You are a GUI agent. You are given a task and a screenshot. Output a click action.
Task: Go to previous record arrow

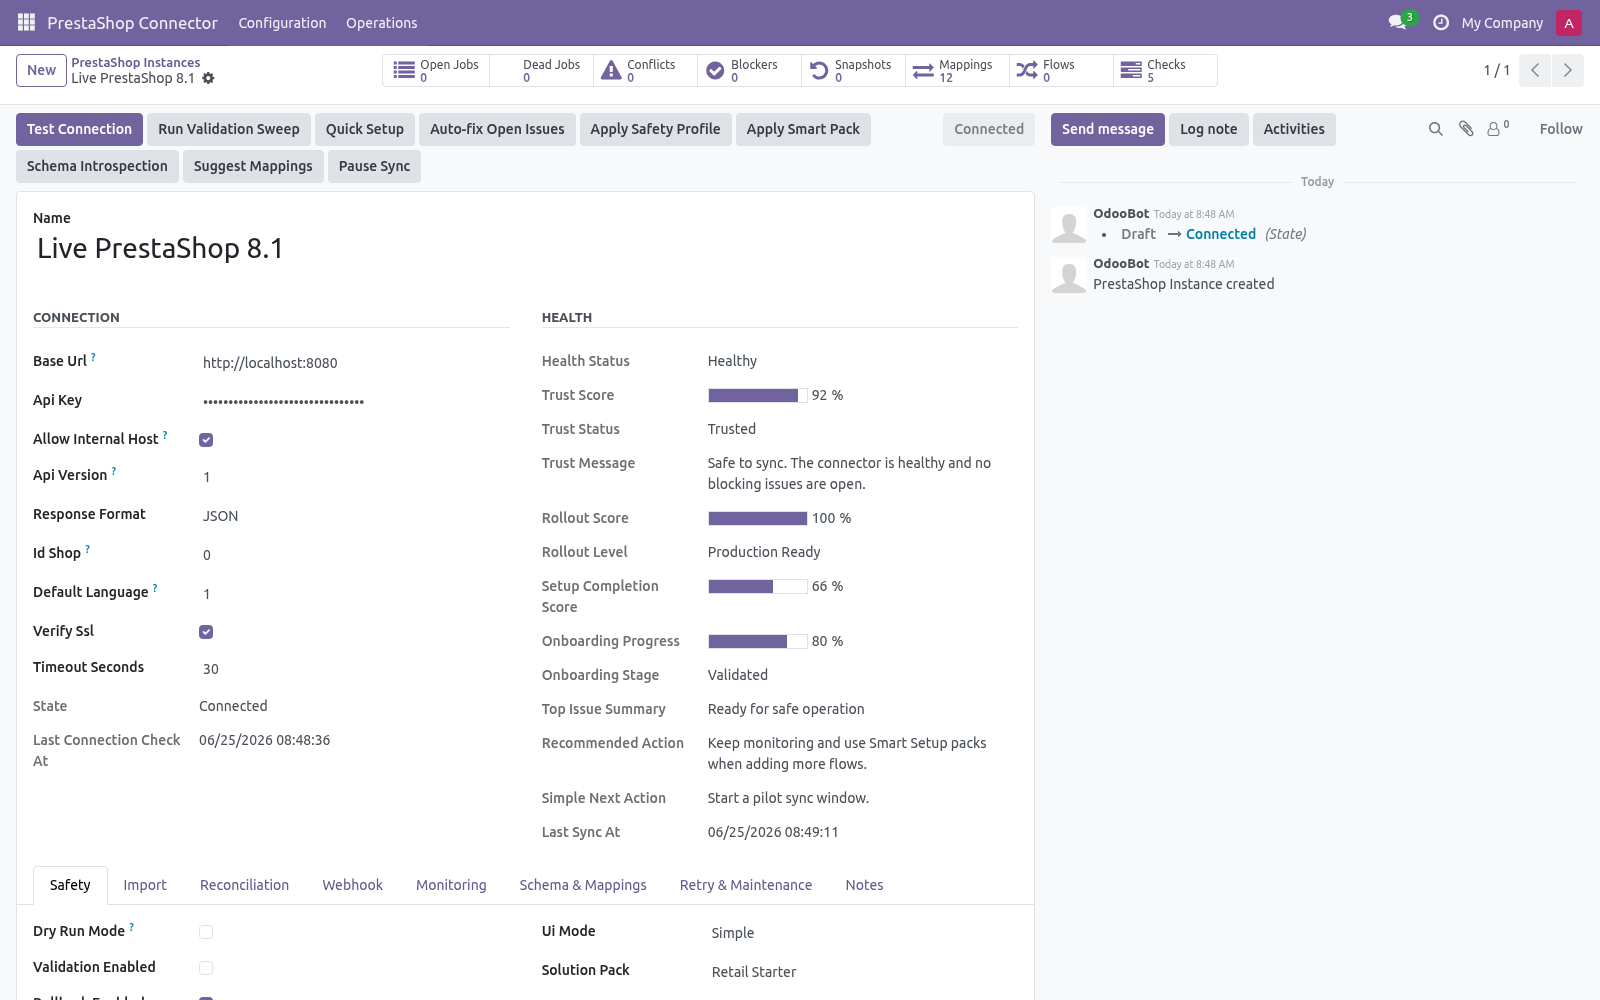[1535, 70]
